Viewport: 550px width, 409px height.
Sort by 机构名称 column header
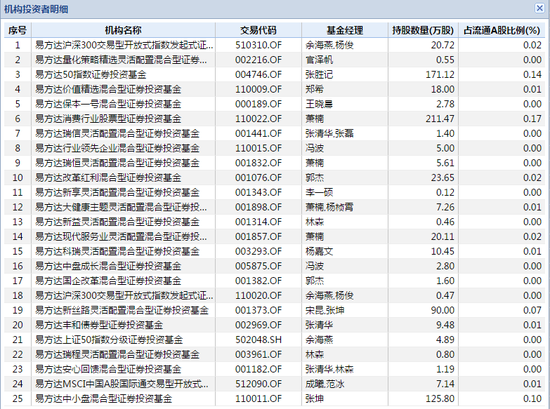(123, 31)
